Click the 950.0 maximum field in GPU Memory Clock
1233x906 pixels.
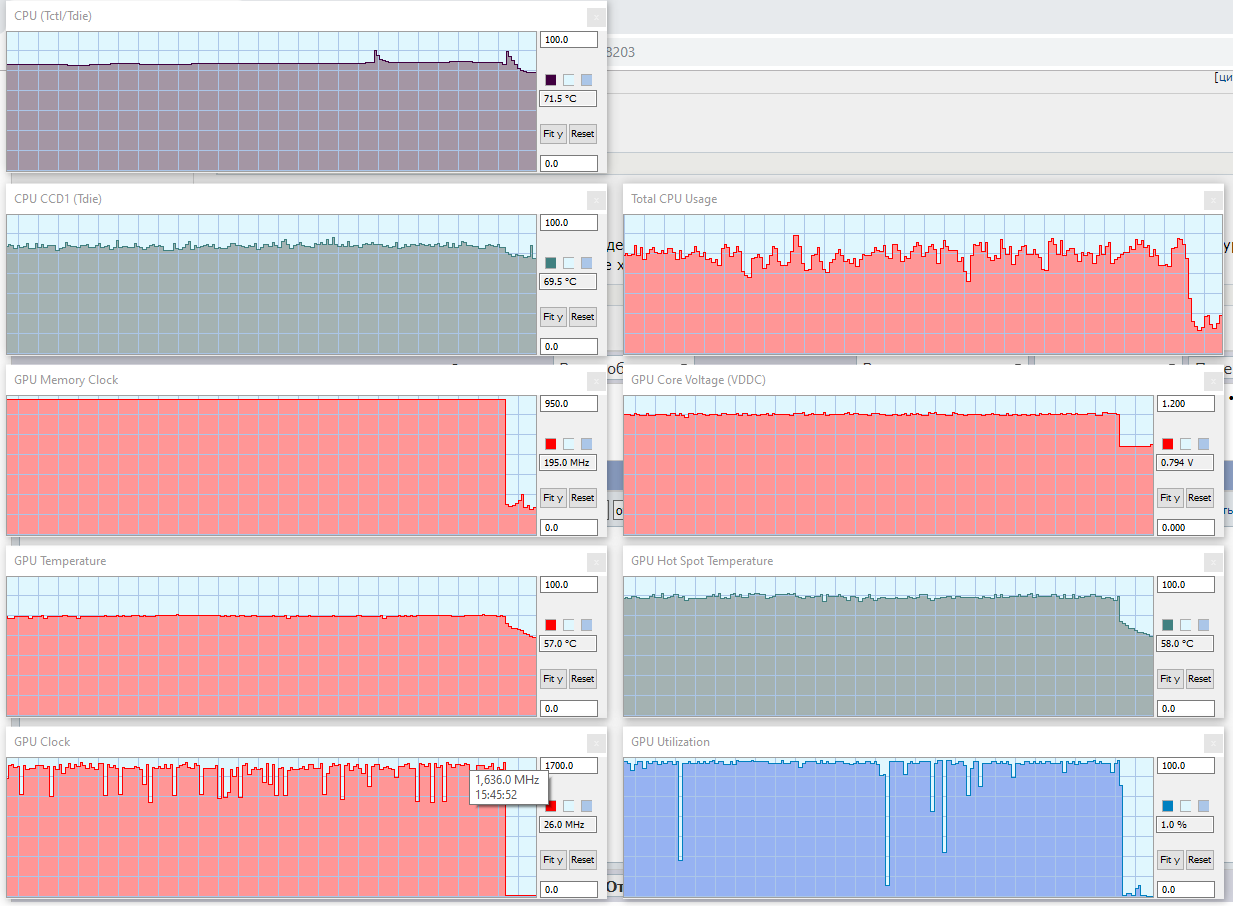click(569, 404)
